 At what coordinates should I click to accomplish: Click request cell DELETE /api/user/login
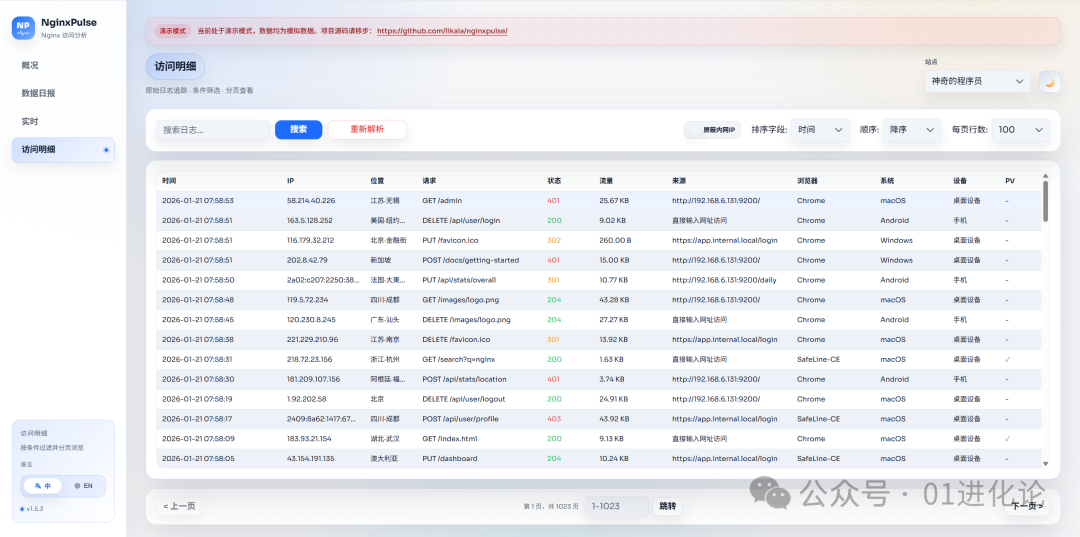[461, 221]
